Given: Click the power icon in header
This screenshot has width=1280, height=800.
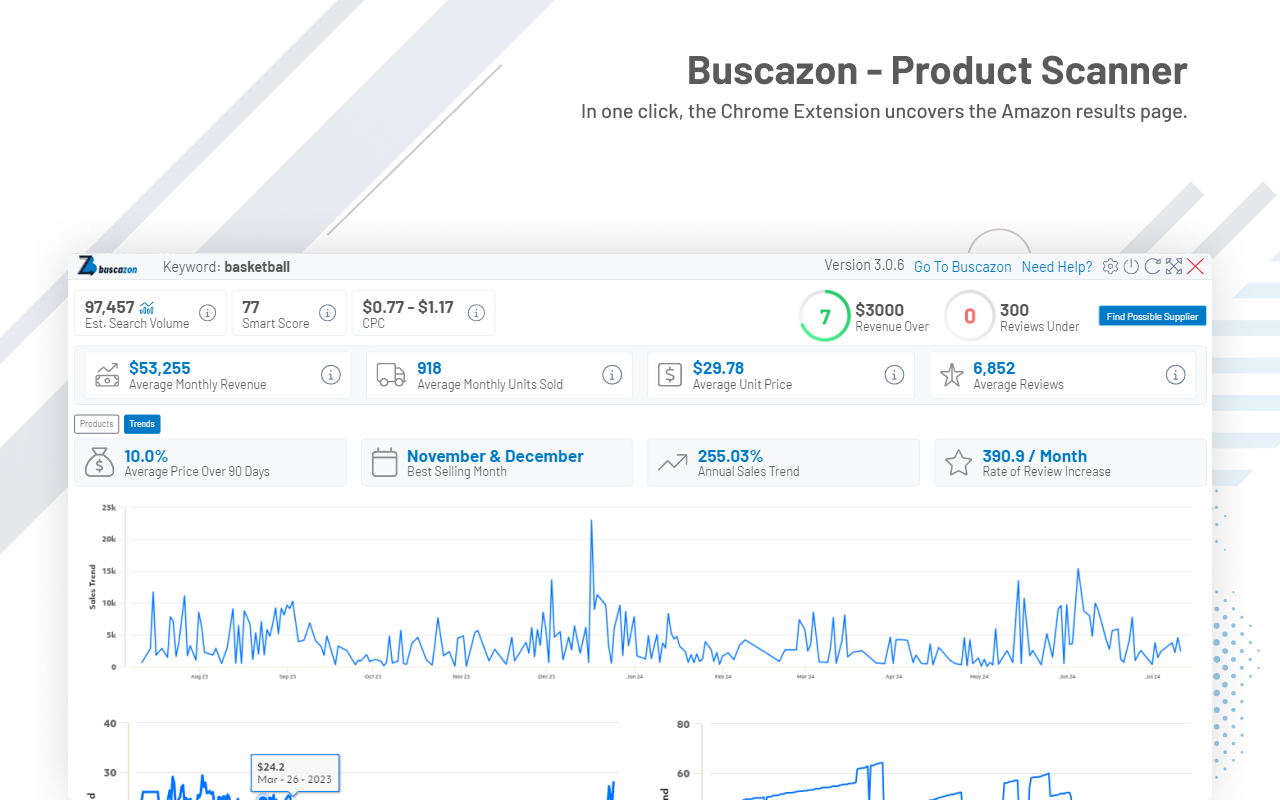Looking at the screenshot, I should pos(1131,266).
